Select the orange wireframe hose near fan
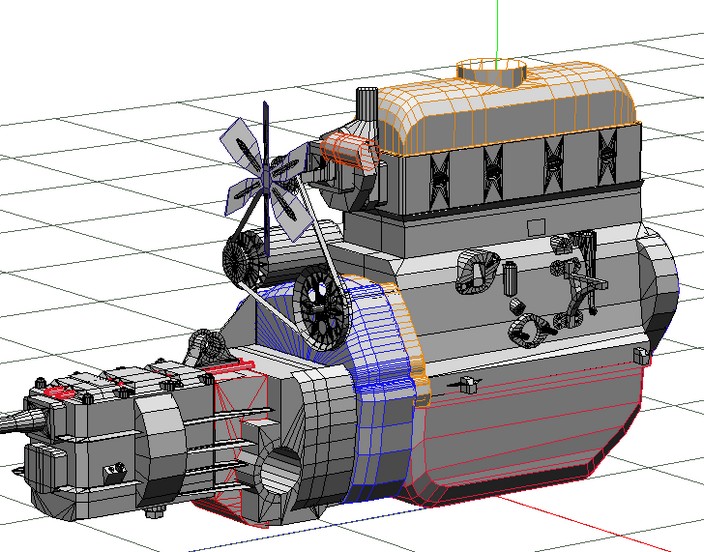This screenshot has height=552, width=704. coord(350,150)
